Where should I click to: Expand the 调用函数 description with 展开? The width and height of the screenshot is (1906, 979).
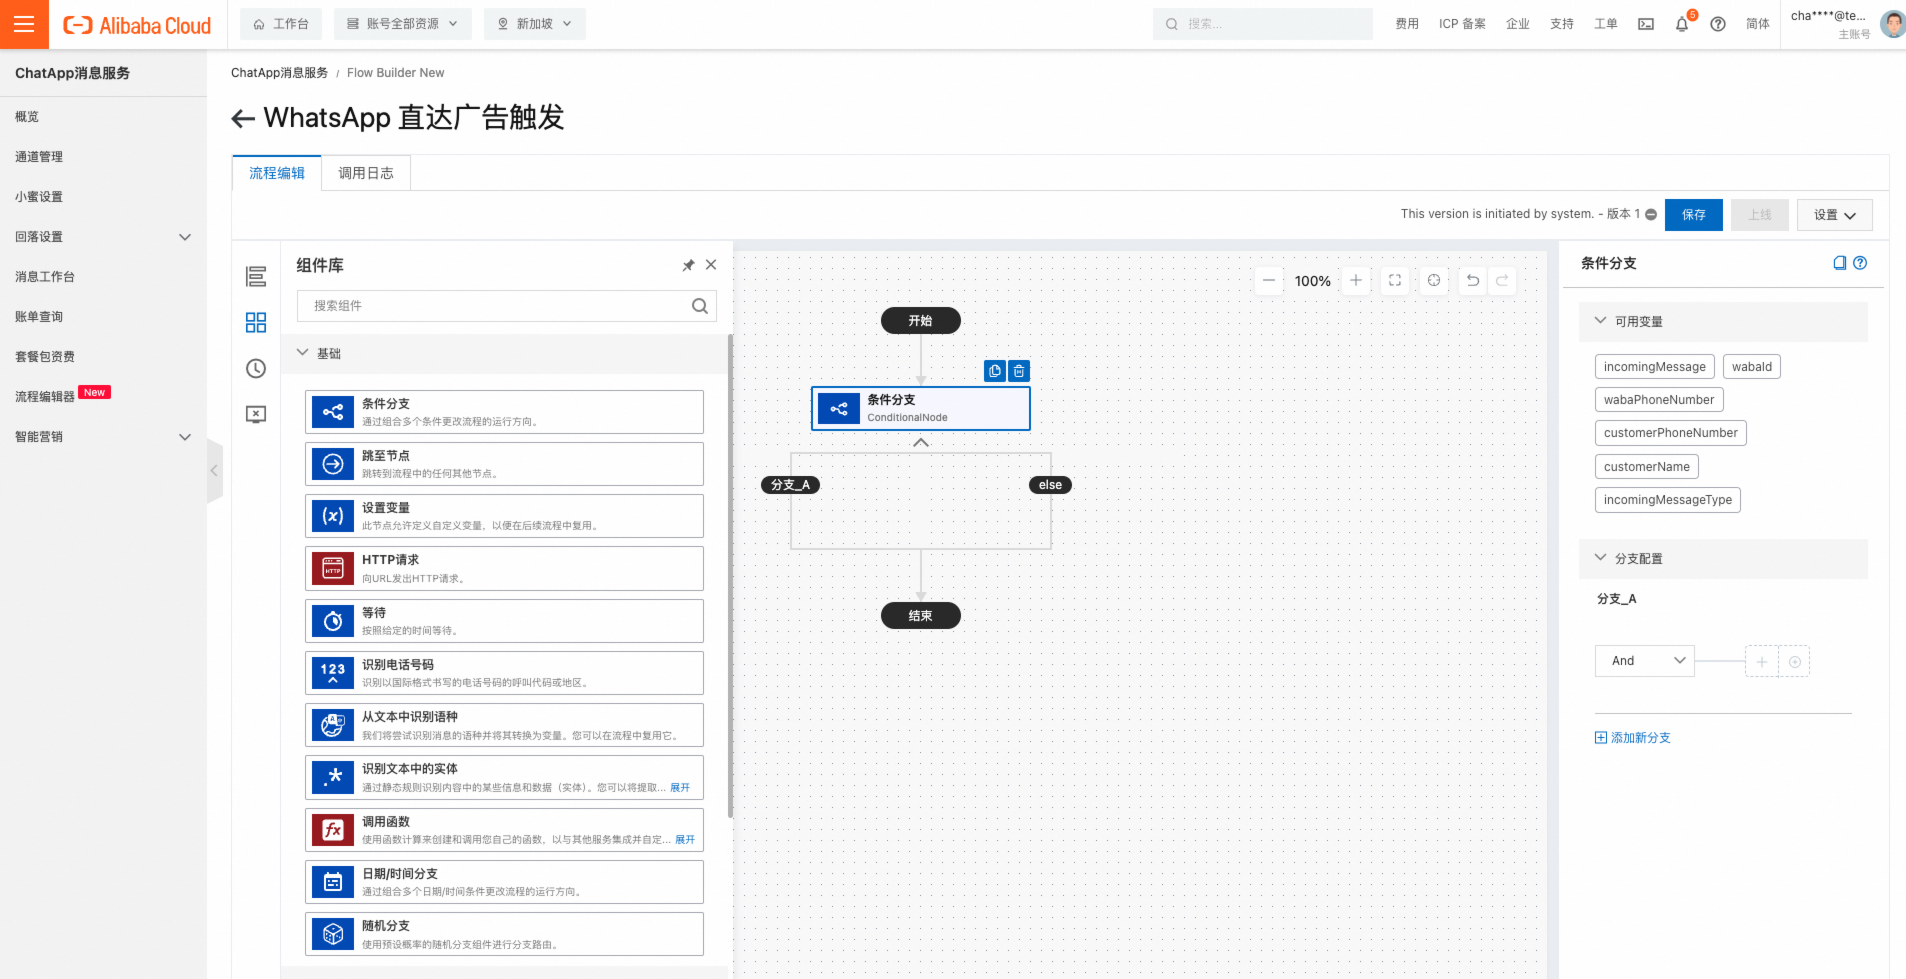click(685, 840)
